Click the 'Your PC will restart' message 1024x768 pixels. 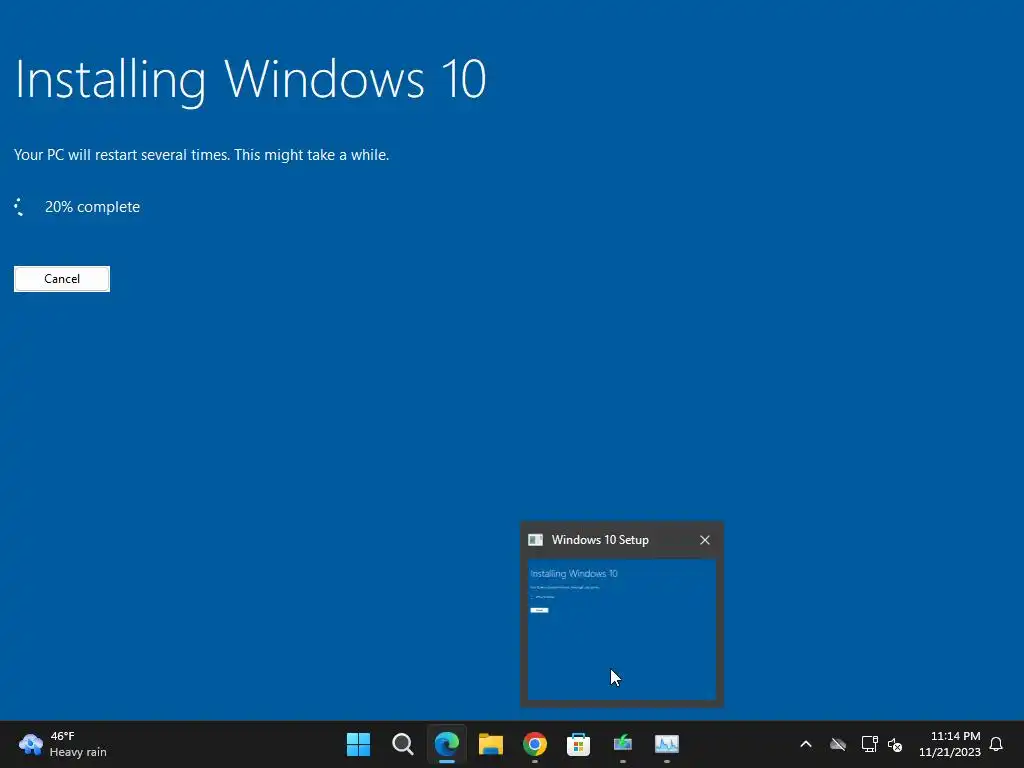click(x=201, y=155)
